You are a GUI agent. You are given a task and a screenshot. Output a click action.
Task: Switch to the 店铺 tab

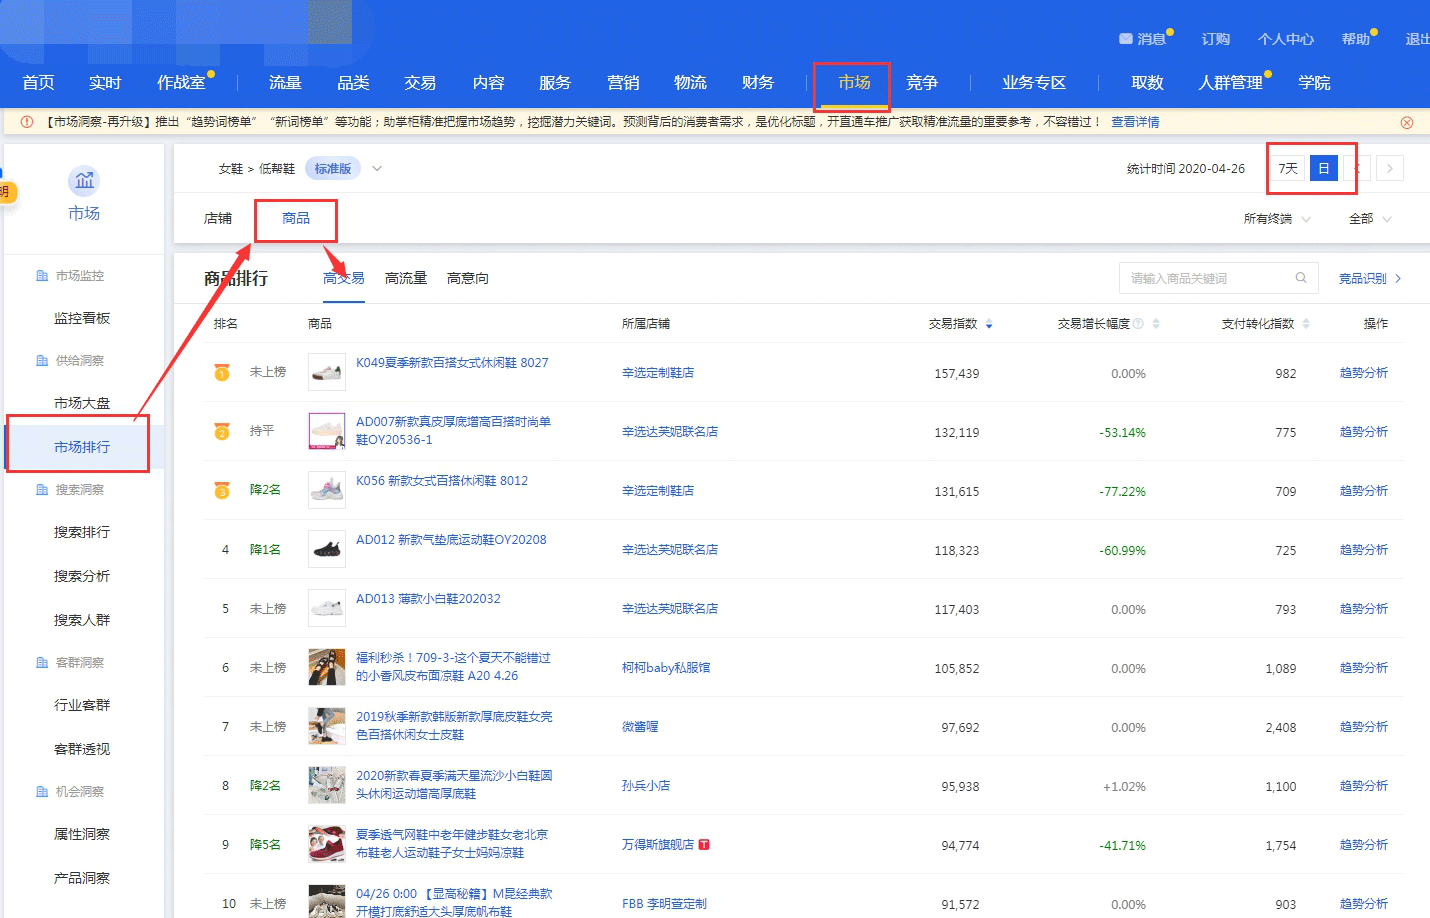click(x=218, y=219)
